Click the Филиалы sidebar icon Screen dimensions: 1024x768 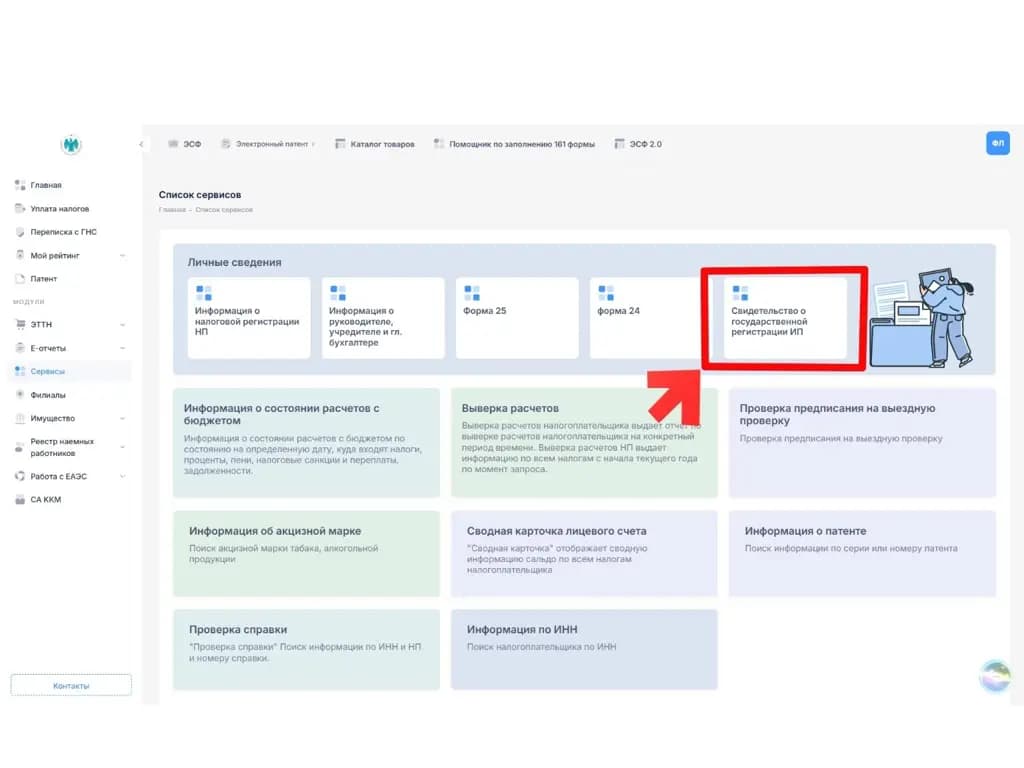click(20, 394)
